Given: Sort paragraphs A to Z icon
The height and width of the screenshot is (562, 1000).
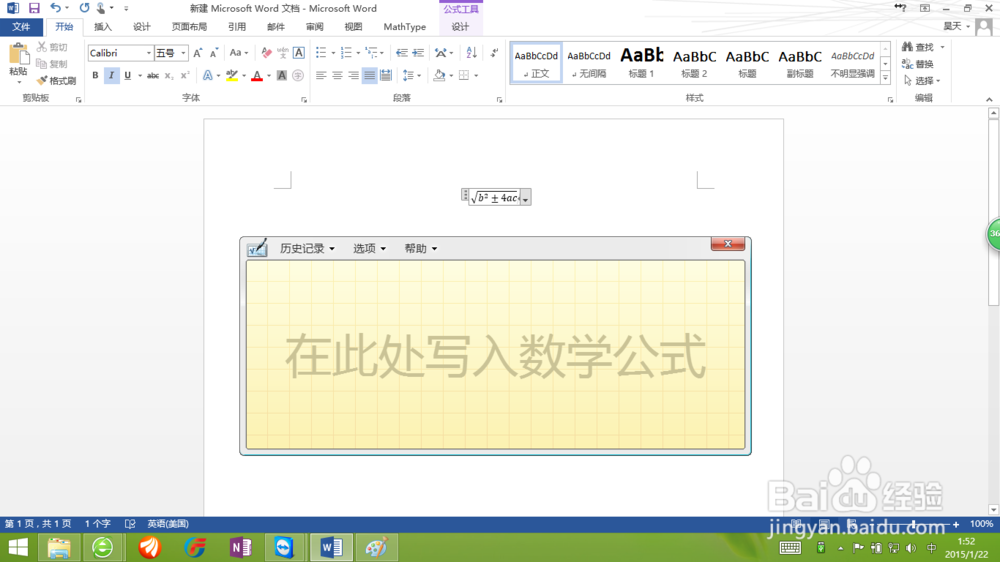Looking at the screenshot, I should pyautogui.click(x=471, y=53).
